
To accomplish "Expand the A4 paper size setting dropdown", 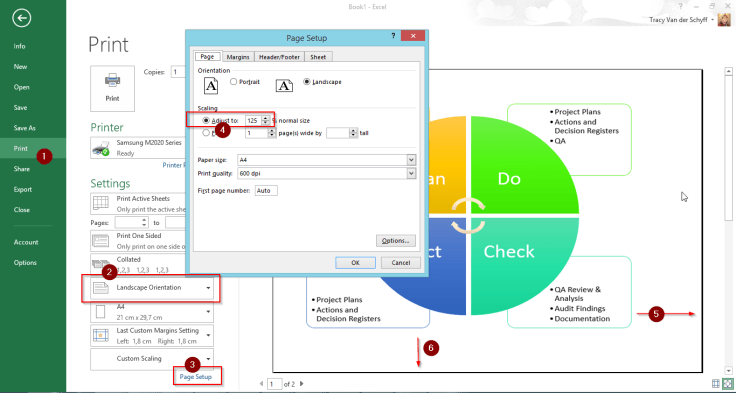I will [208, 312].
